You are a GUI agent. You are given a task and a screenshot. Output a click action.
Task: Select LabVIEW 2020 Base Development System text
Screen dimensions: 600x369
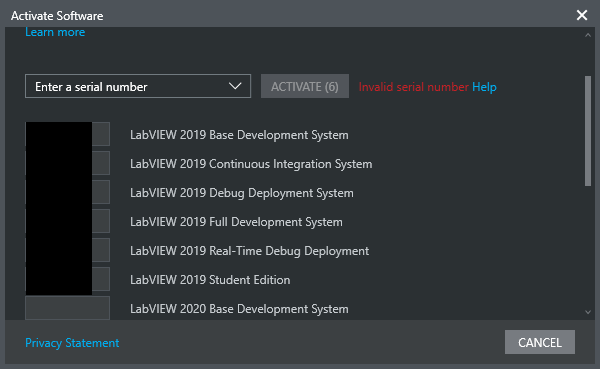tap(239, 309)
